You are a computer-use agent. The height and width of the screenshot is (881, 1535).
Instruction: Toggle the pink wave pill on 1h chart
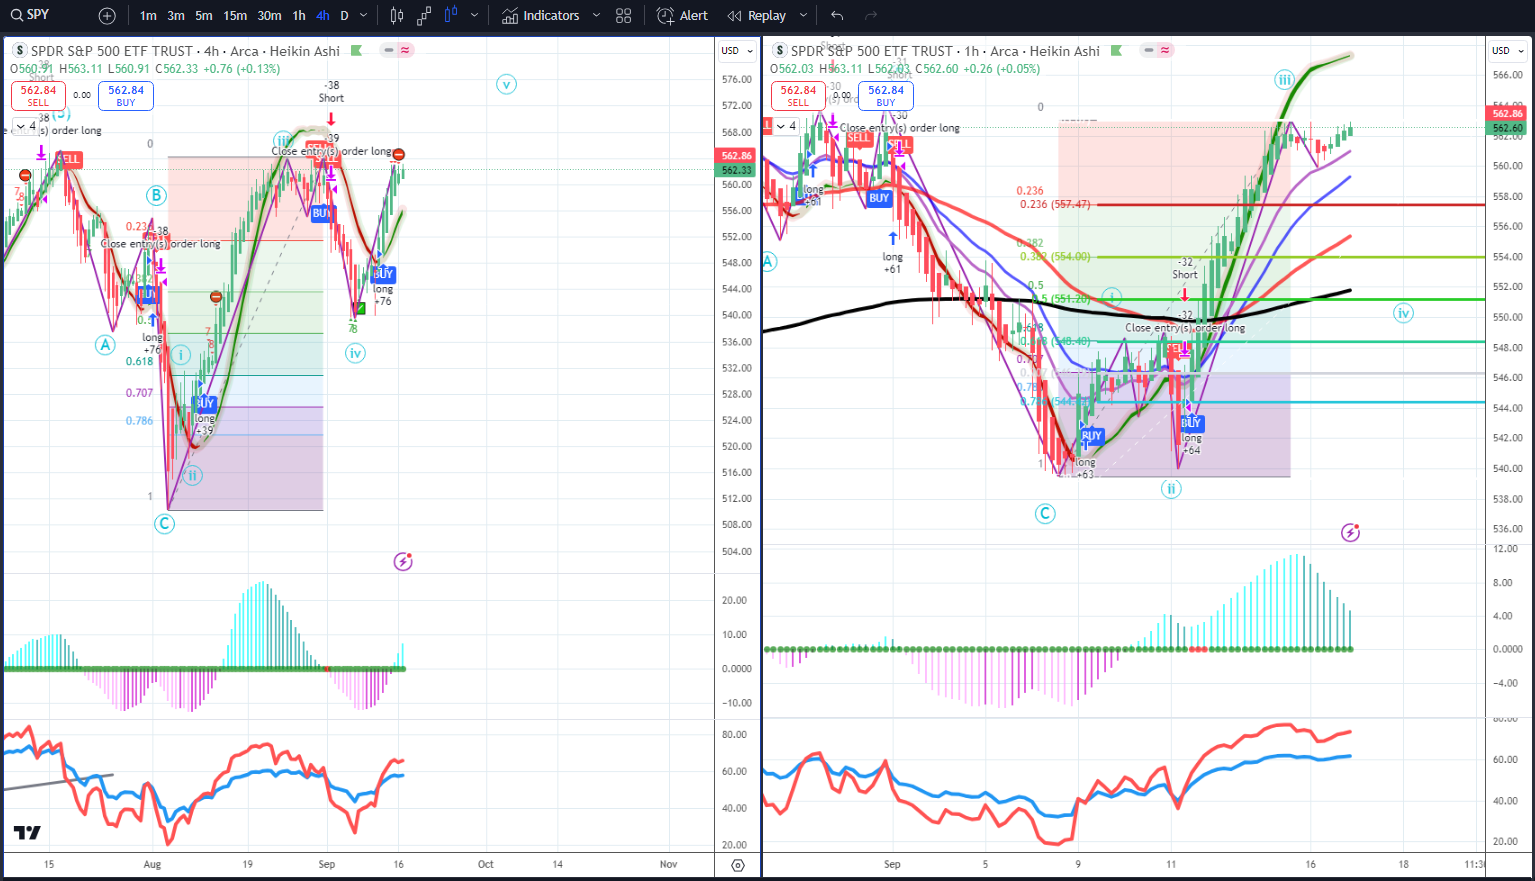pyautogui.click(x=1165, y=50)
